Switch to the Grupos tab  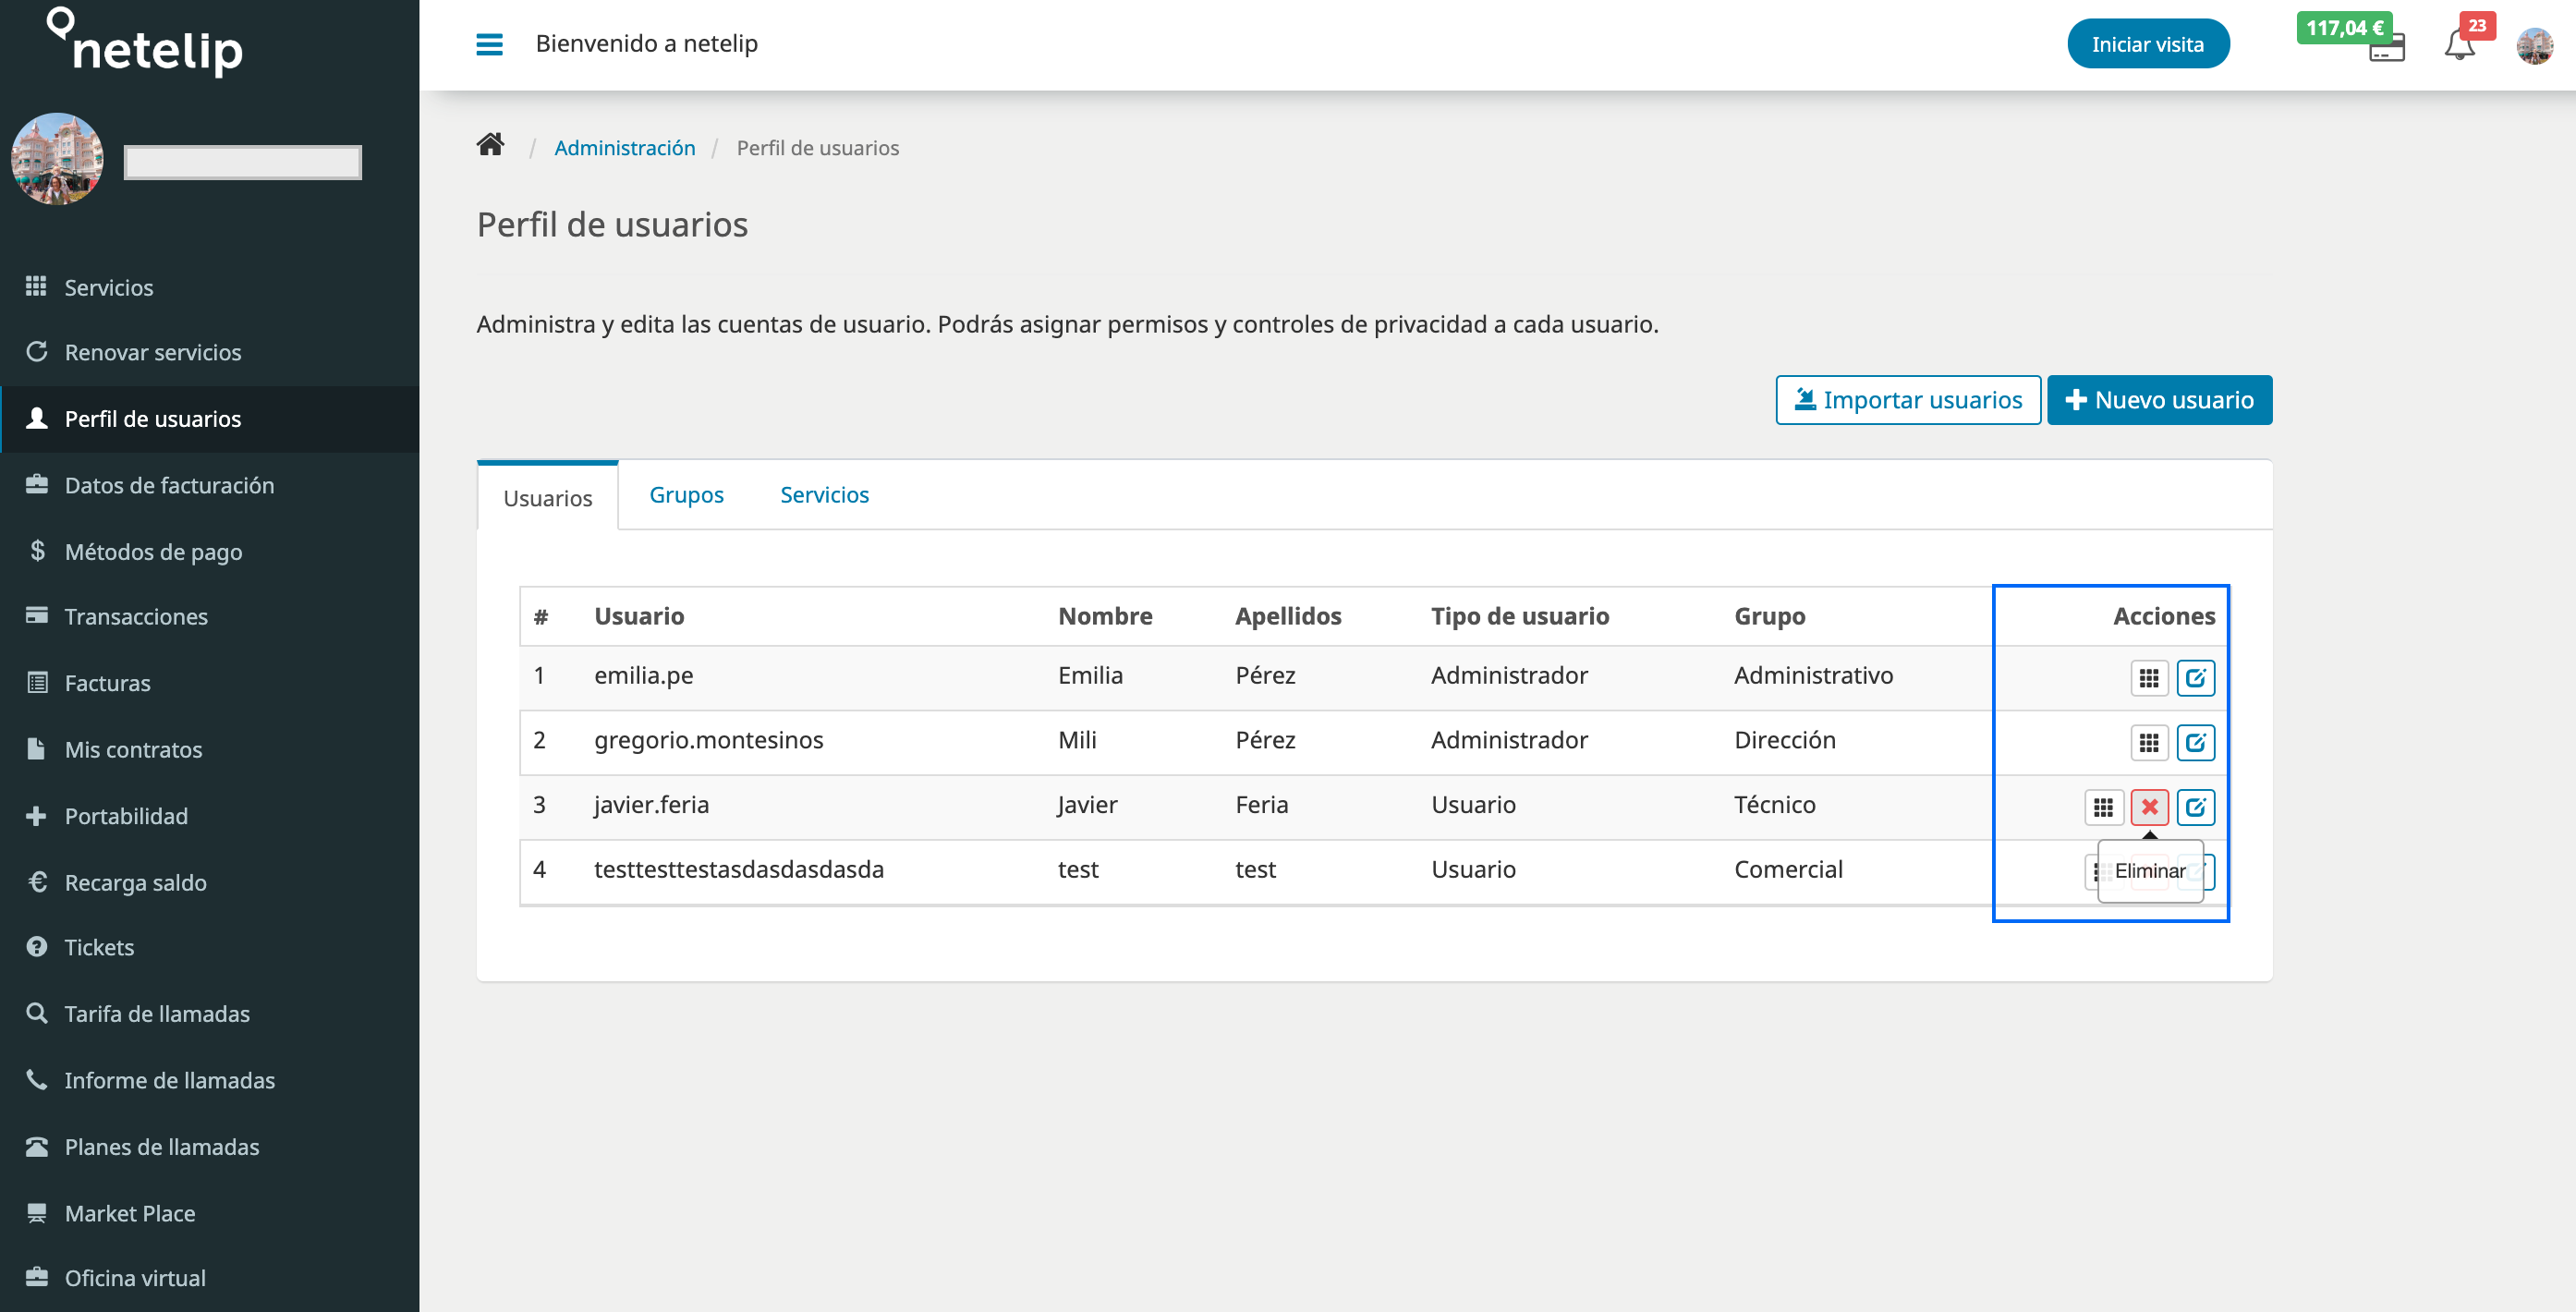686,492
